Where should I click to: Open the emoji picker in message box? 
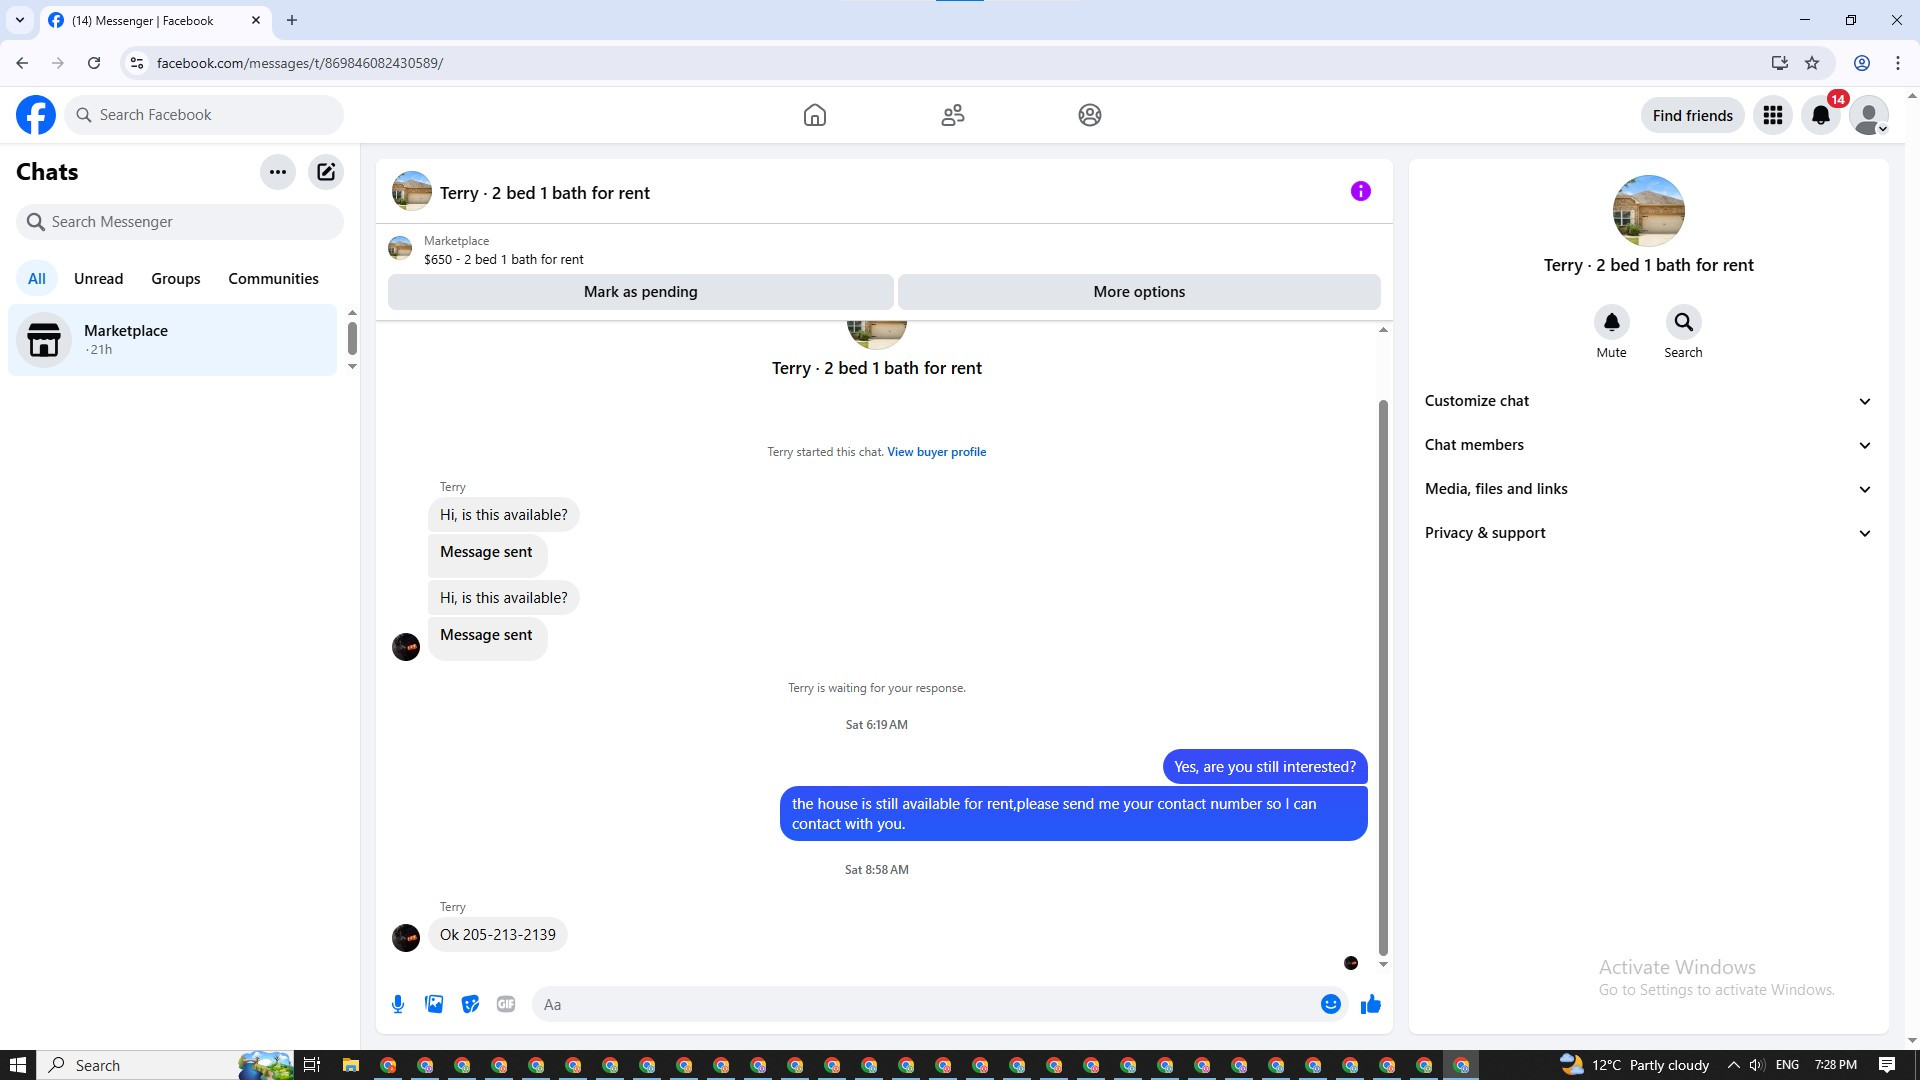coord(1331,1004)
